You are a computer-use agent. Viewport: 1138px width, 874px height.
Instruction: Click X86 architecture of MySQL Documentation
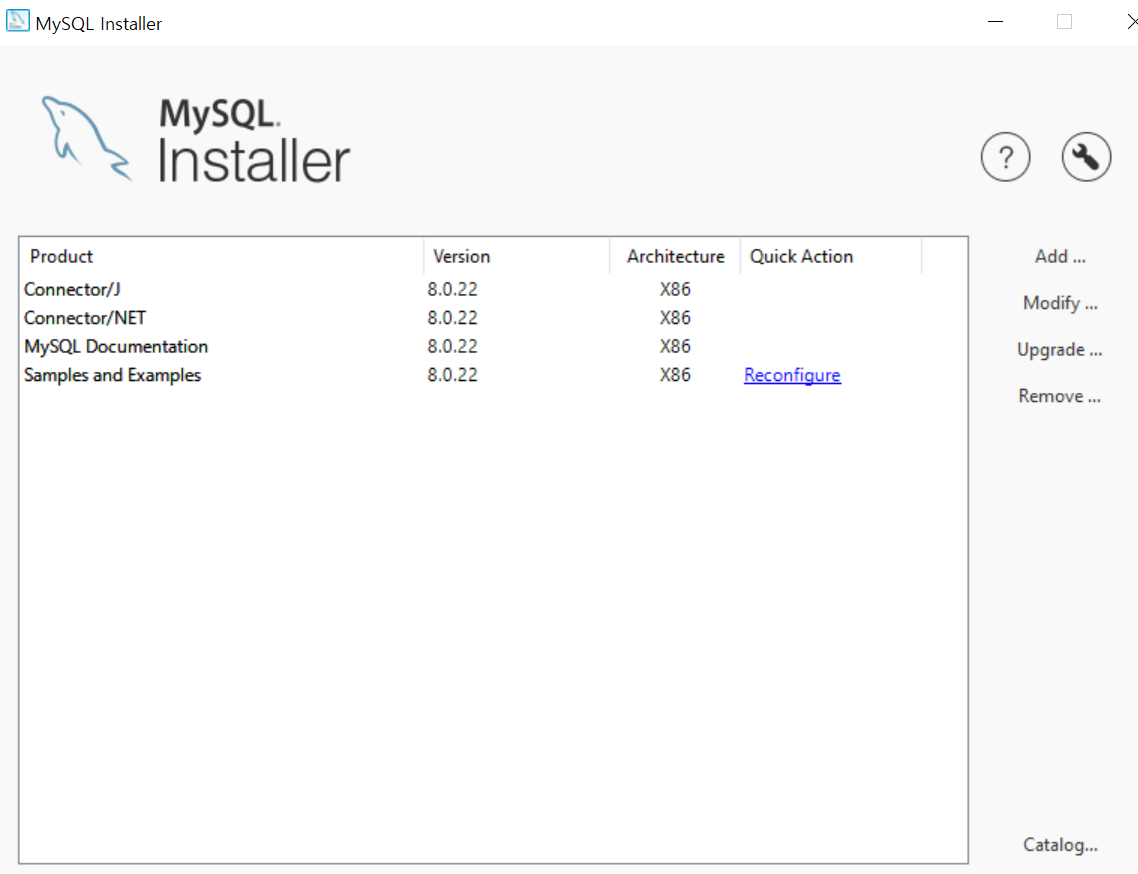tap(675, 346)
